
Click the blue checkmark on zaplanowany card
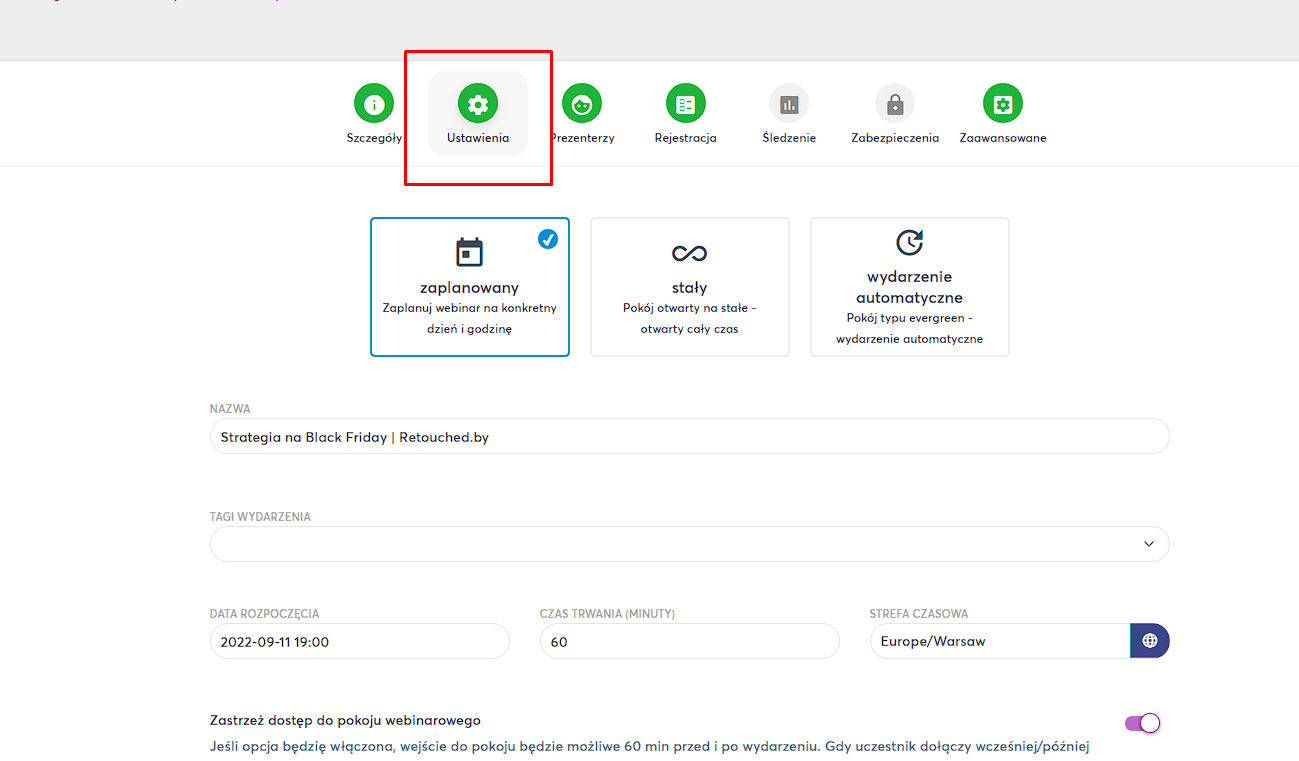548,239
